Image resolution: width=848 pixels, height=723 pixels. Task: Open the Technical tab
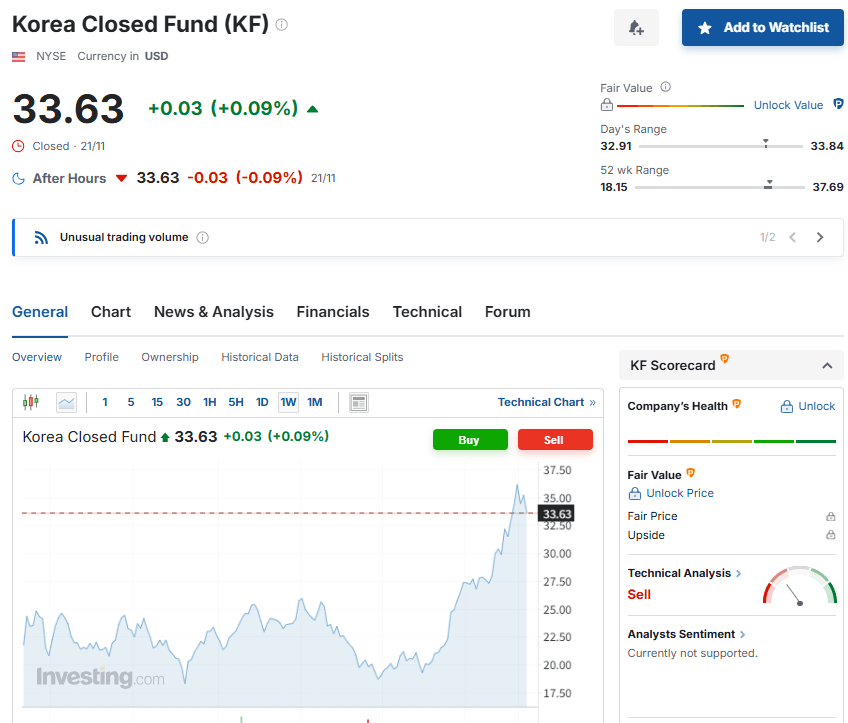click(x=427, y=312)
